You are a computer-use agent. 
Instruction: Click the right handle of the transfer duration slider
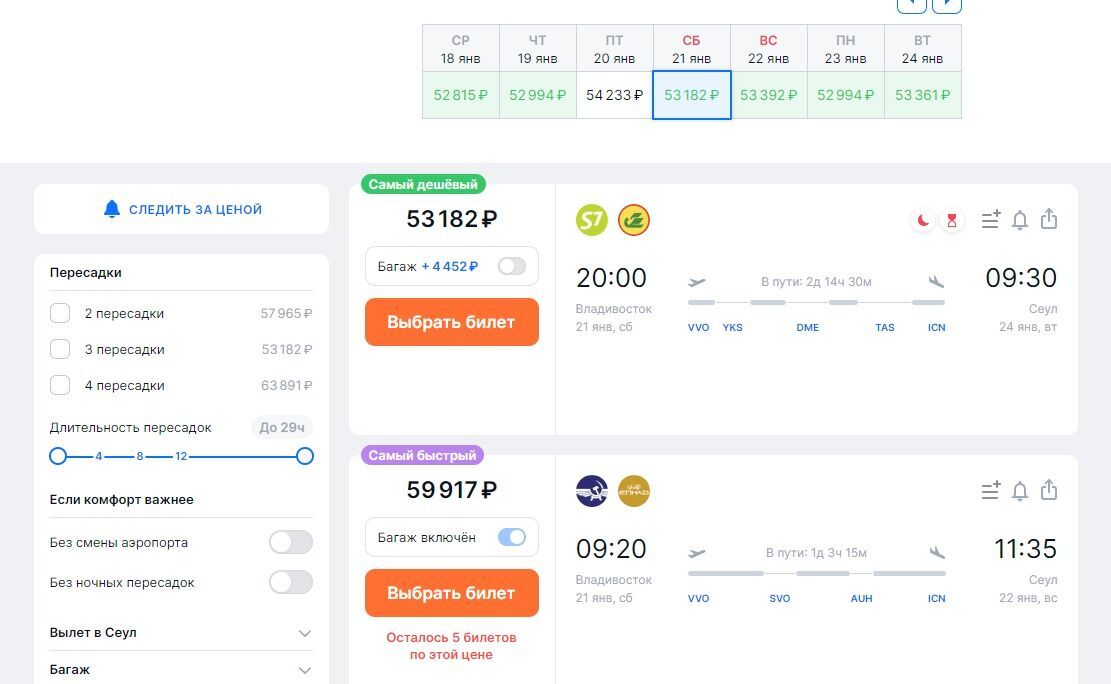coord(305,456)
